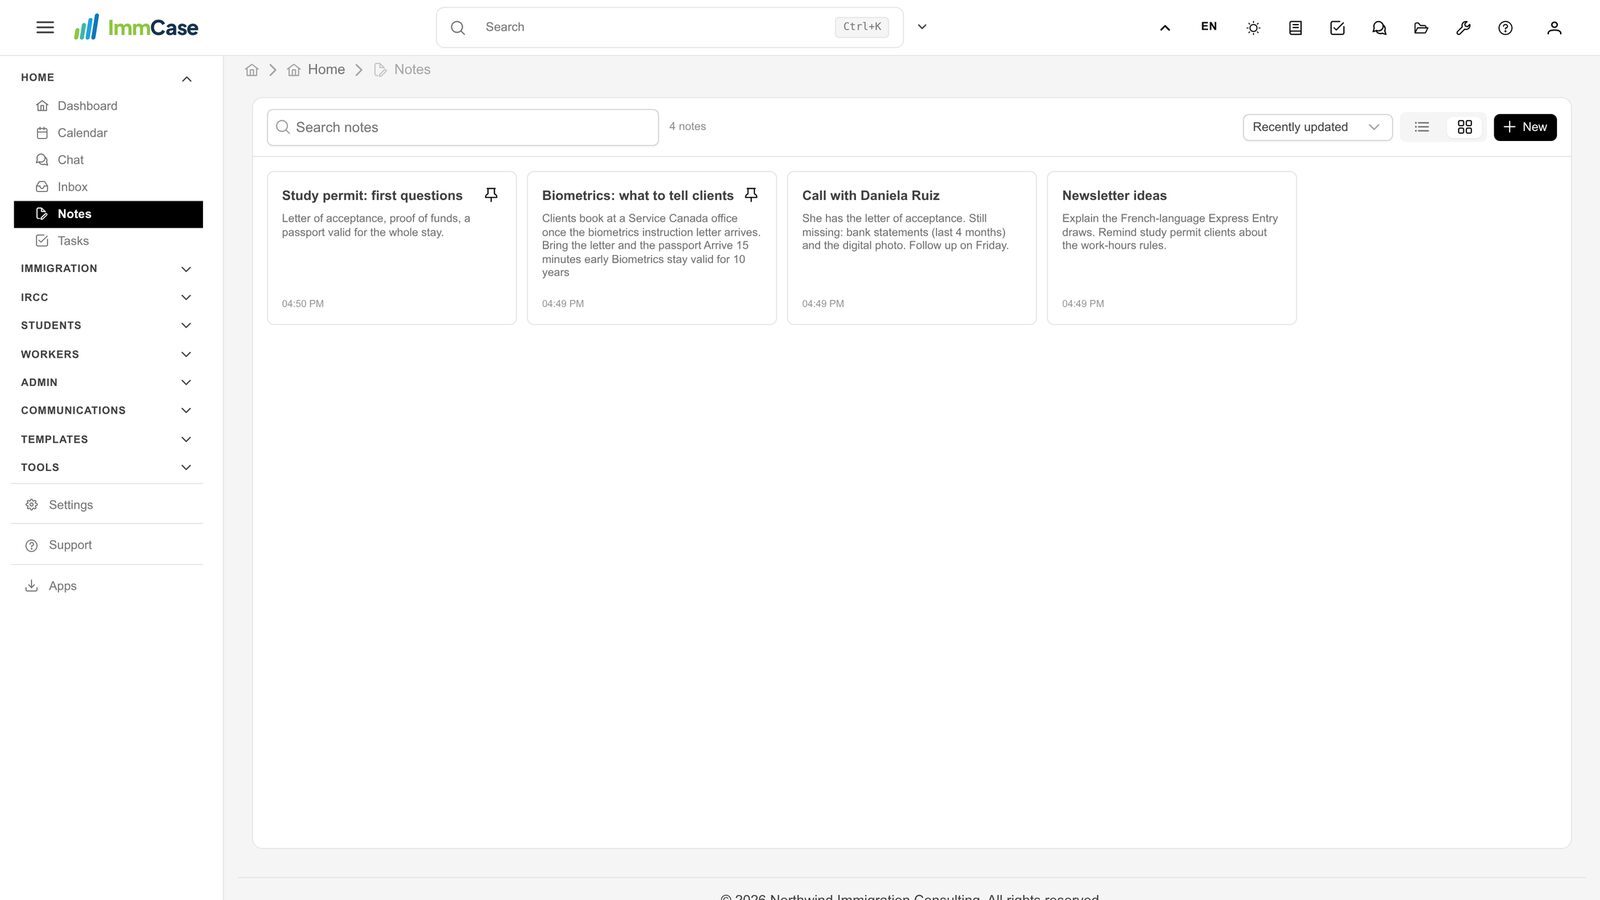Unpin the Study permit: first questions note
This screenshot has height=900, width=1600.
pyautogui.click(x=491, y=195)
